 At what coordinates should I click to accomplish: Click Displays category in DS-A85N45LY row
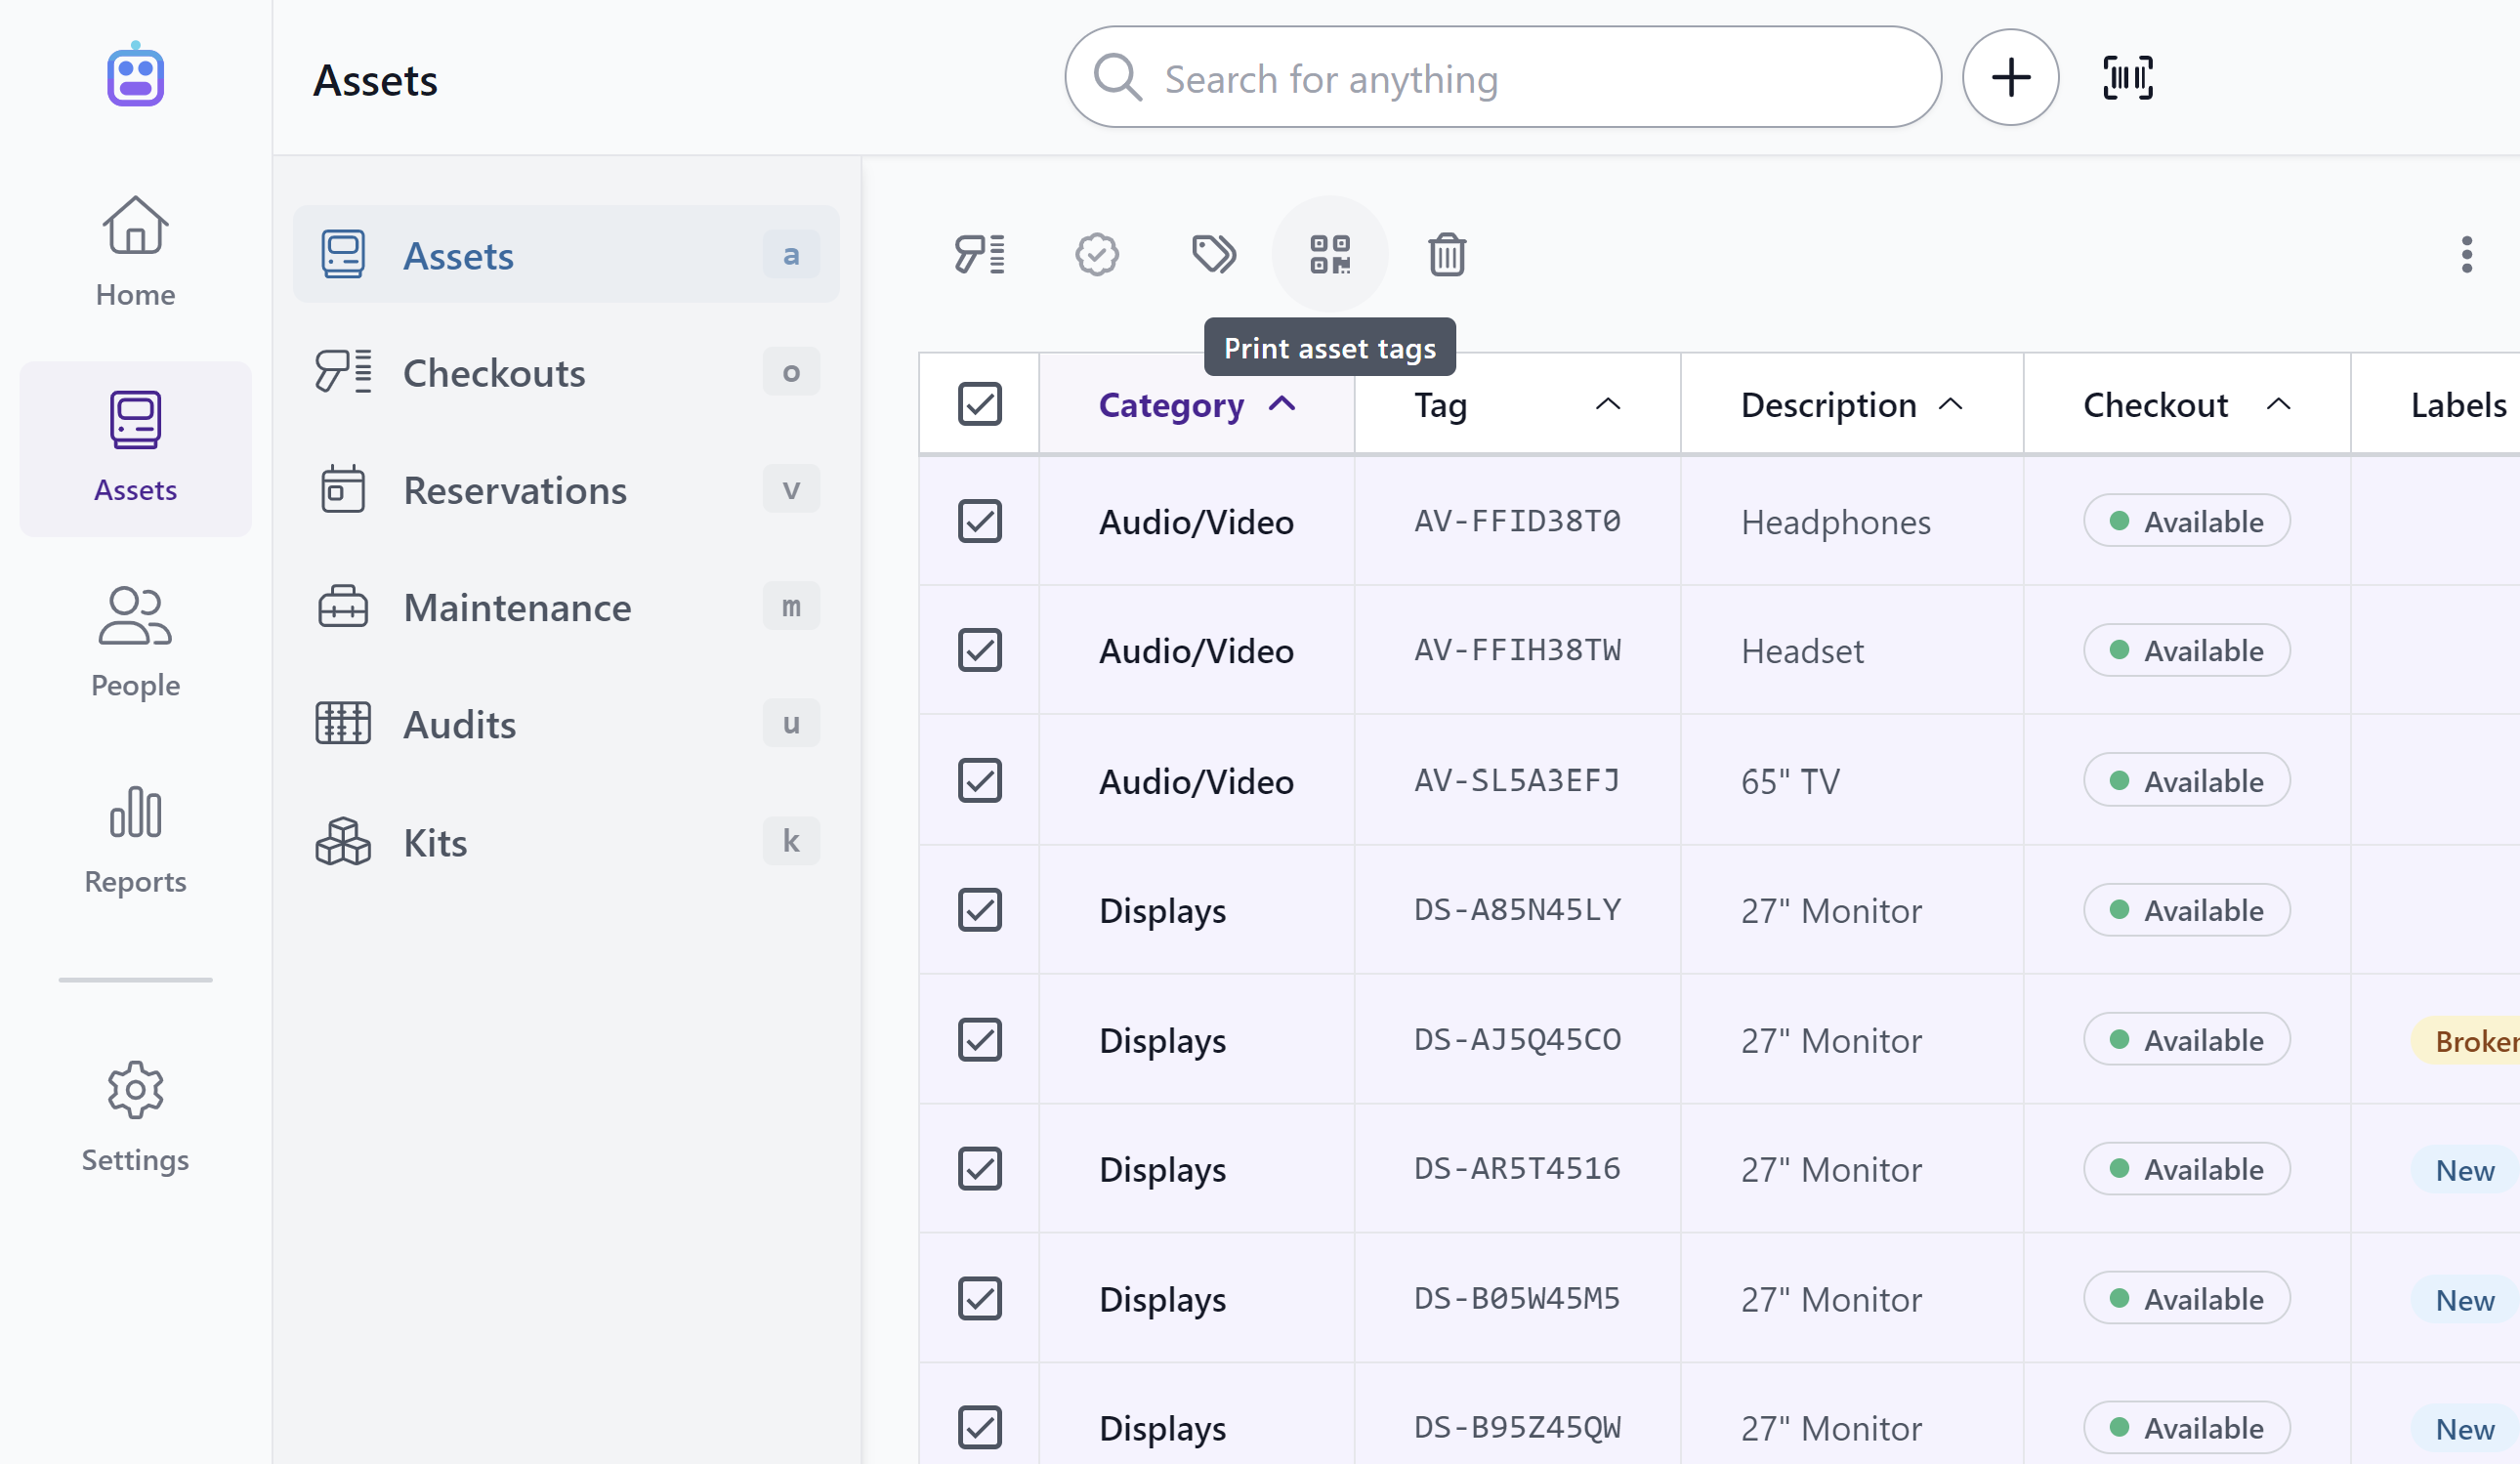click(1162, 911)
